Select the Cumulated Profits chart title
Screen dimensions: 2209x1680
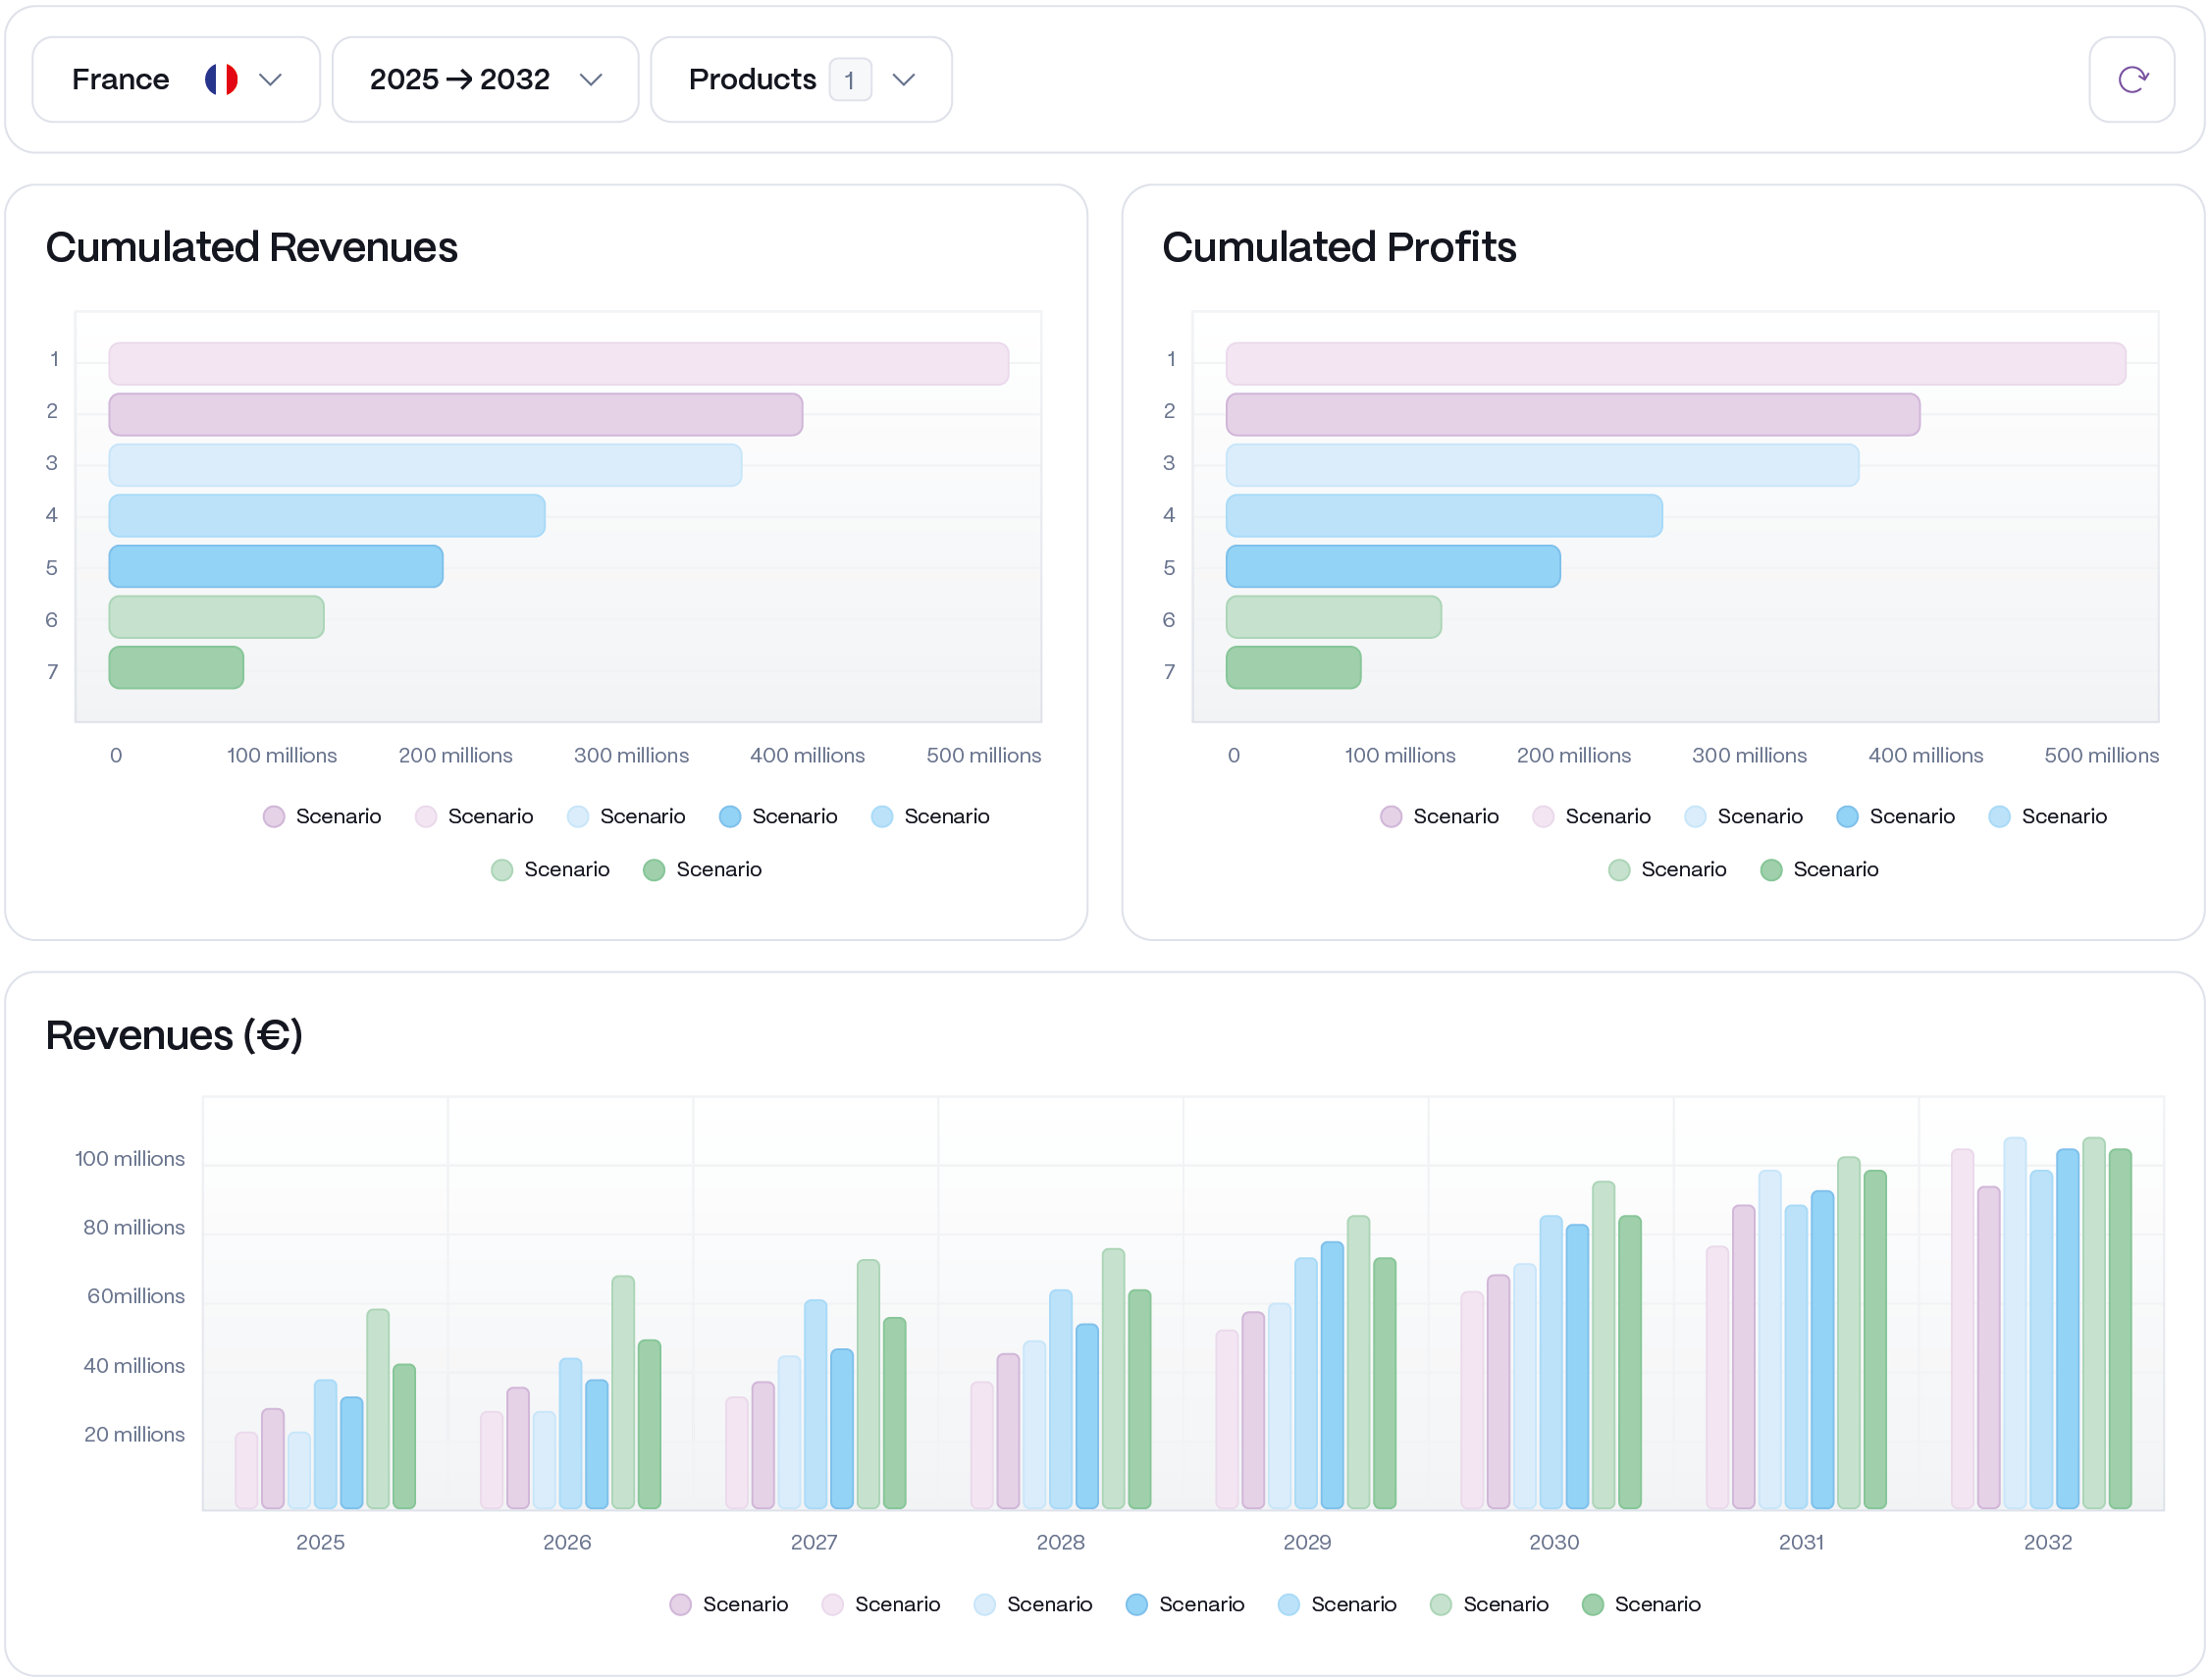coord(1339,247)
